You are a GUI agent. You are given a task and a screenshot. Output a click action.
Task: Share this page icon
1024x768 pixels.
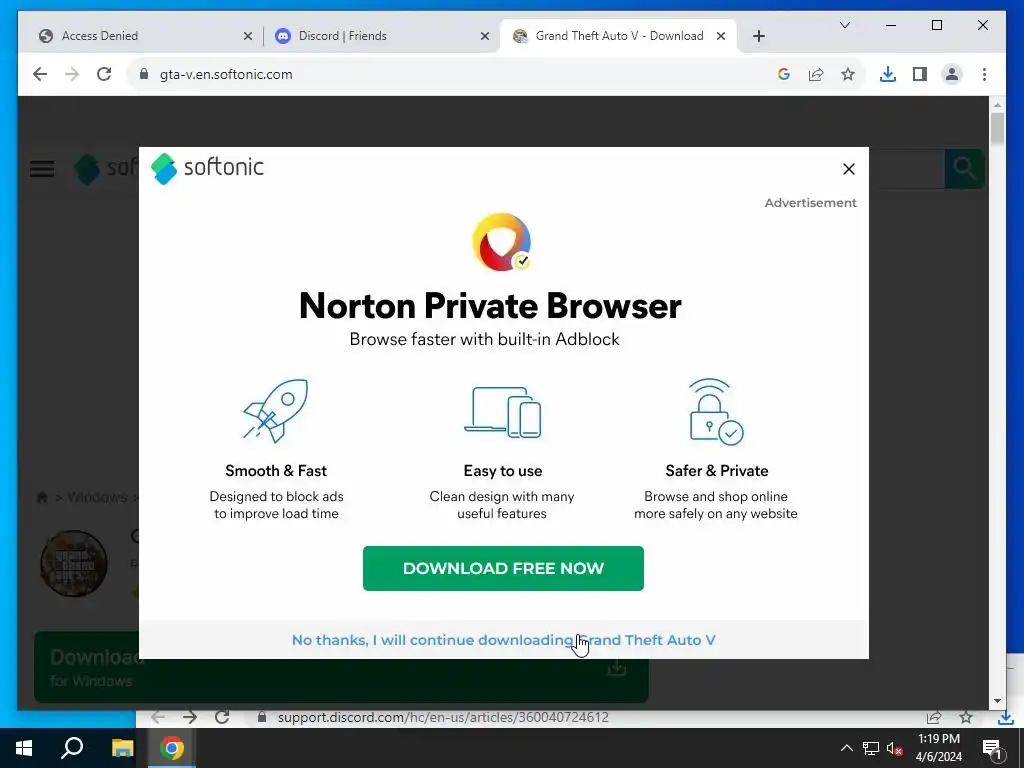point(816,74)
